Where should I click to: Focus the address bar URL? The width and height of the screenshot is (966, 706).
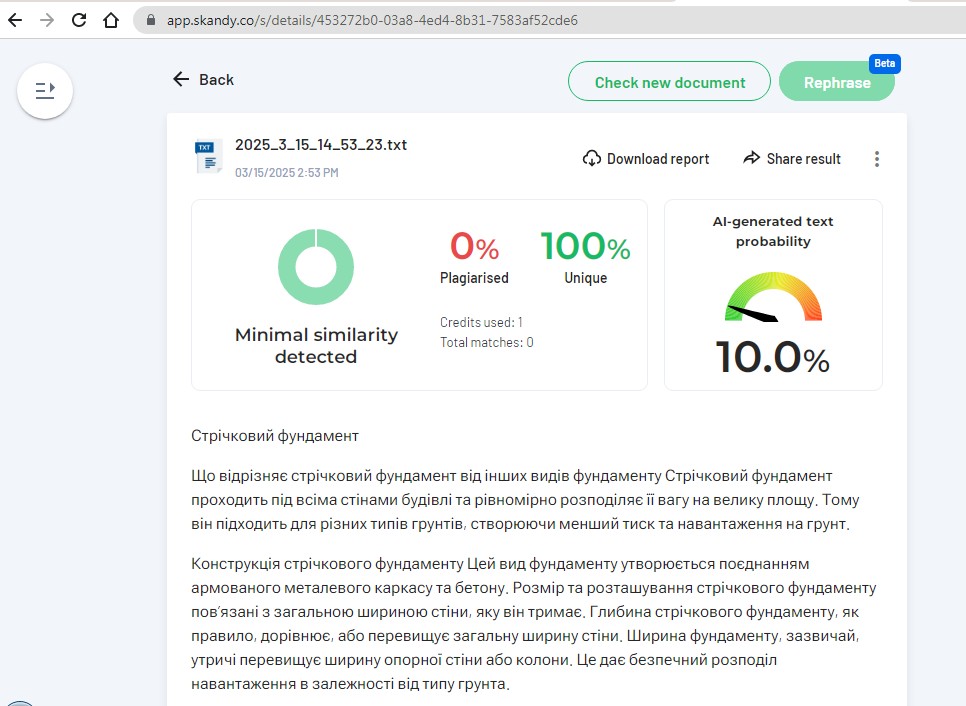point(372,20)
